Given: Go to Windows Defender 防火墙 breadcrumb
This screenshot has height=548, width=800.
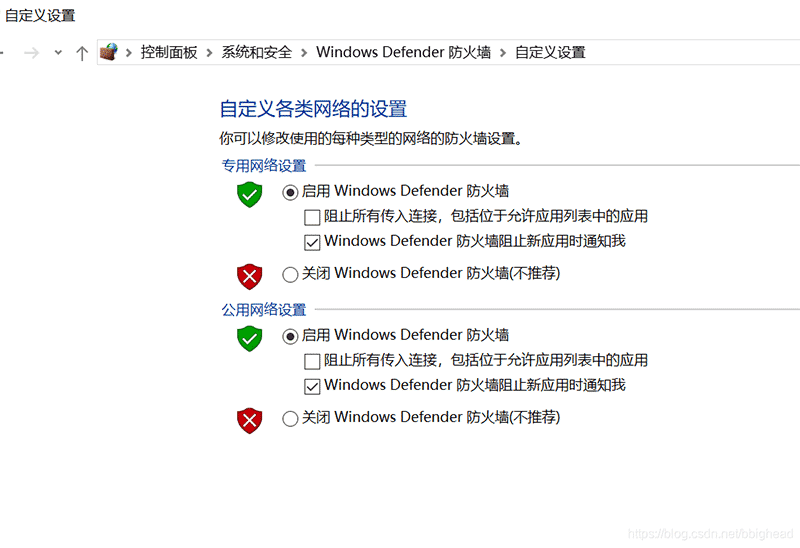Looking at the screenshot, I should coord(403,52).
